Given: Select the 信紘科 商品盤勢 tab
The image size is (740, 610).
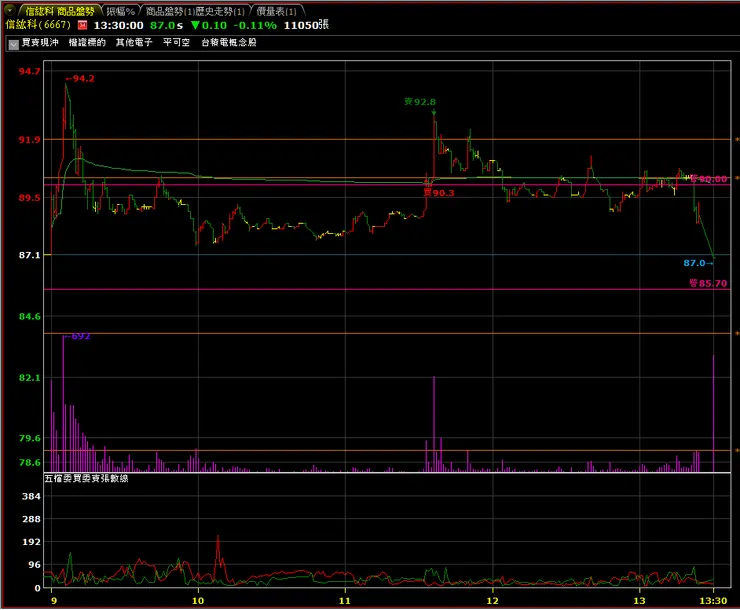Looking at the screenshot, I should pos(59,11).
